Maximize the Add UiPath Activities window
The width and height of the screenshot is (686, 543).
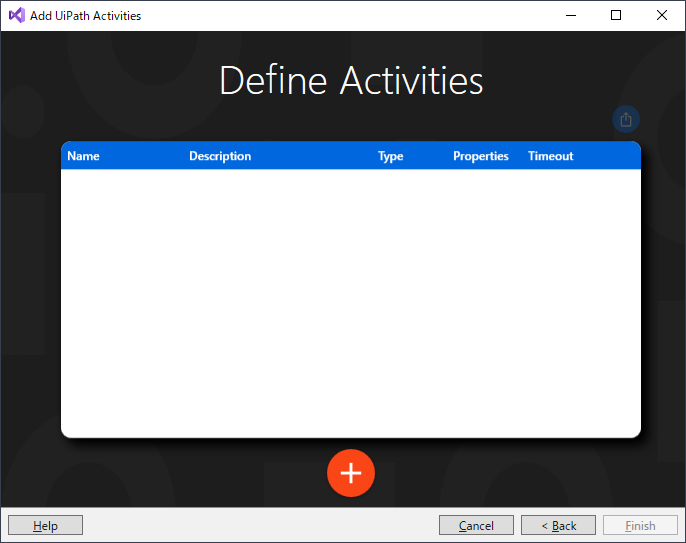(x=616, y=15)
